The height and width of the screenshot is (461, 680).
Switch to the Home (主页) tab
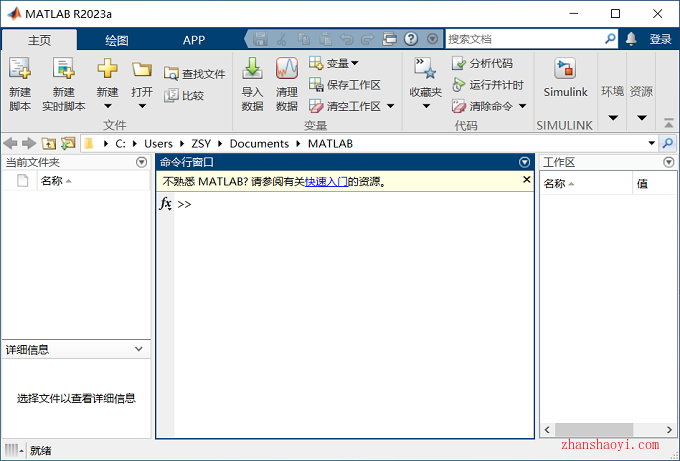(39, 40)
